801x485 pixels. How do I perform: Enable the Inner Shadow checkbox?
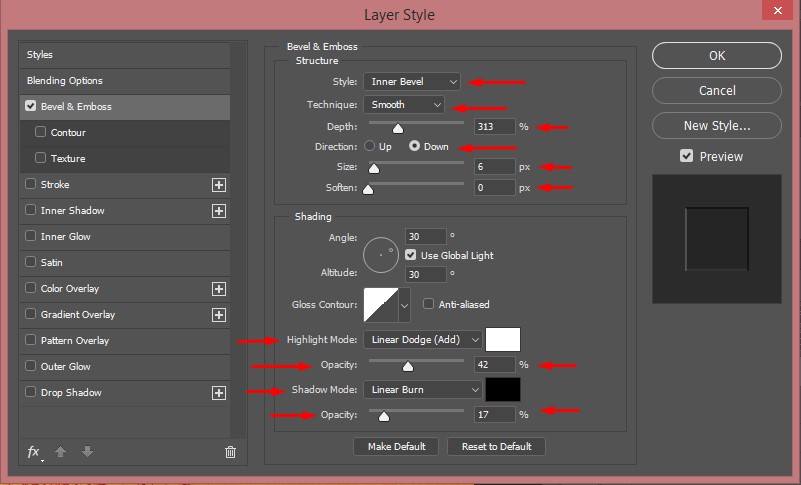(31, 210)
